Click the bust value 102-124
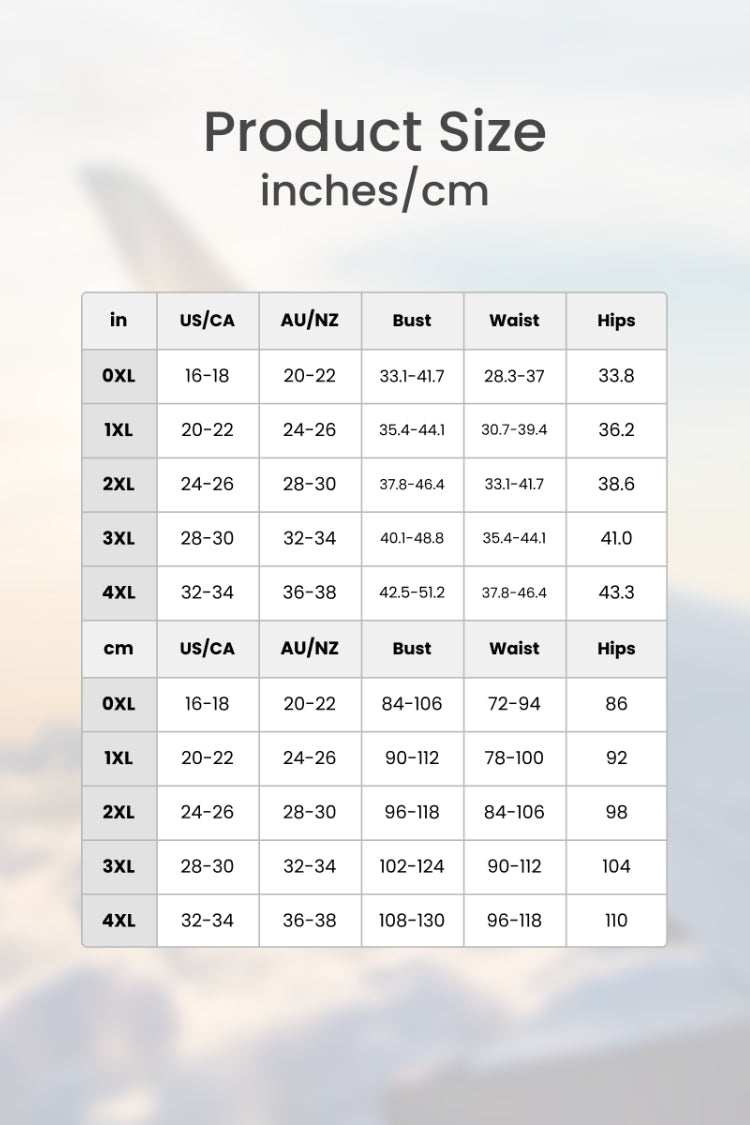 (412, 866)
